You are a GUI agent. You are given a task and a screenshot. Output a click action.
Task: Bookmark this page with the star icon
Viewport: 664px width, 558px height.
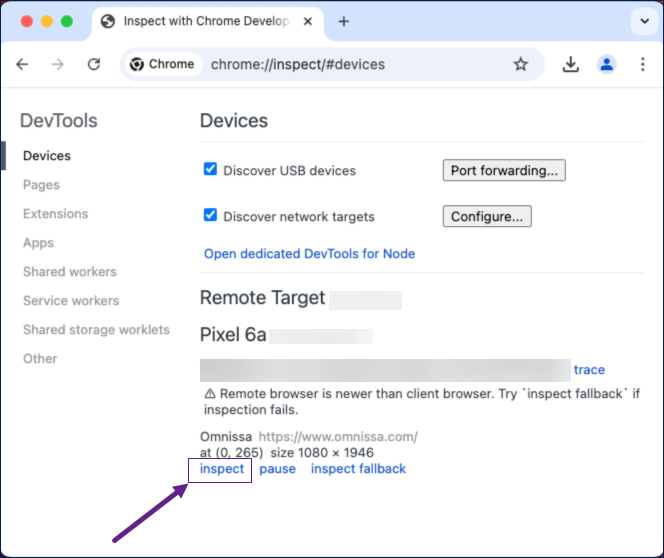[x=520, y=64]
